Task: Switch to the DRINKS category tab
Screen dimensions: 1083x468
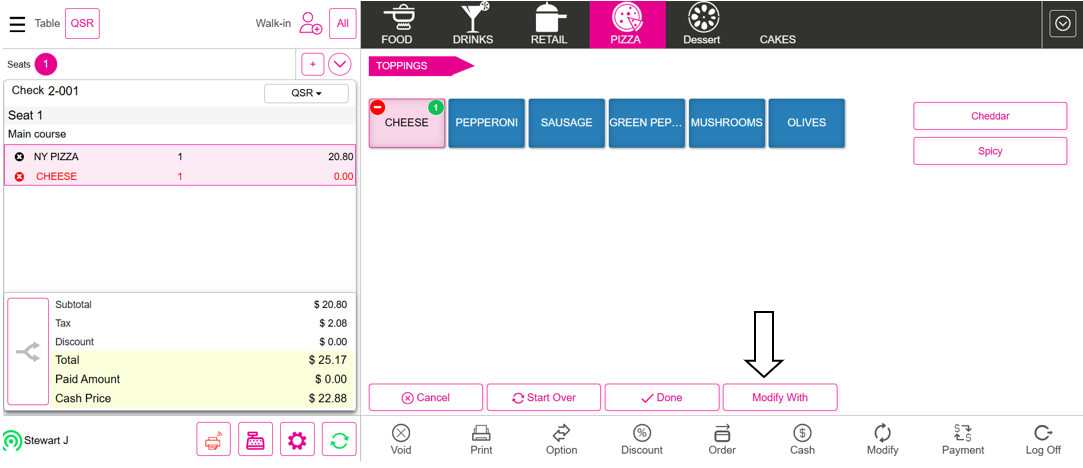Action: [472, 25]
